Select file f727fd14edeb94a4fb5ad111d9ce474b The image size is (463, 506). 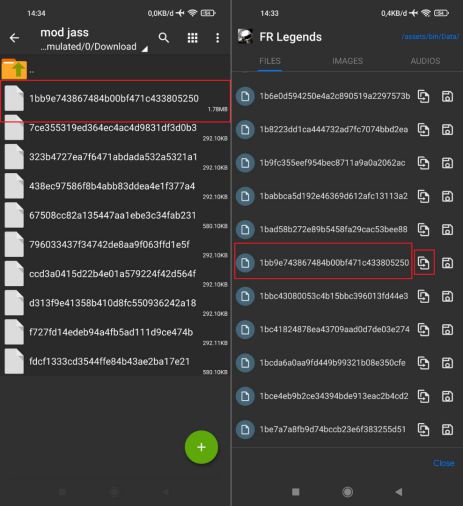pos(115,333)
